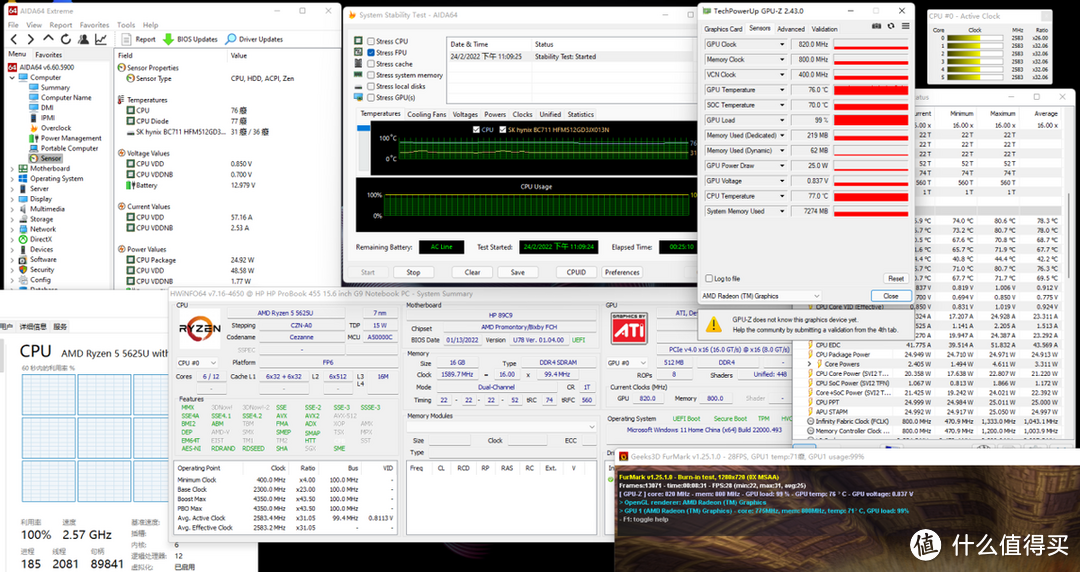Open the Tools menu in AIDA64
The image size is (1080, 572).
point(126,25)
